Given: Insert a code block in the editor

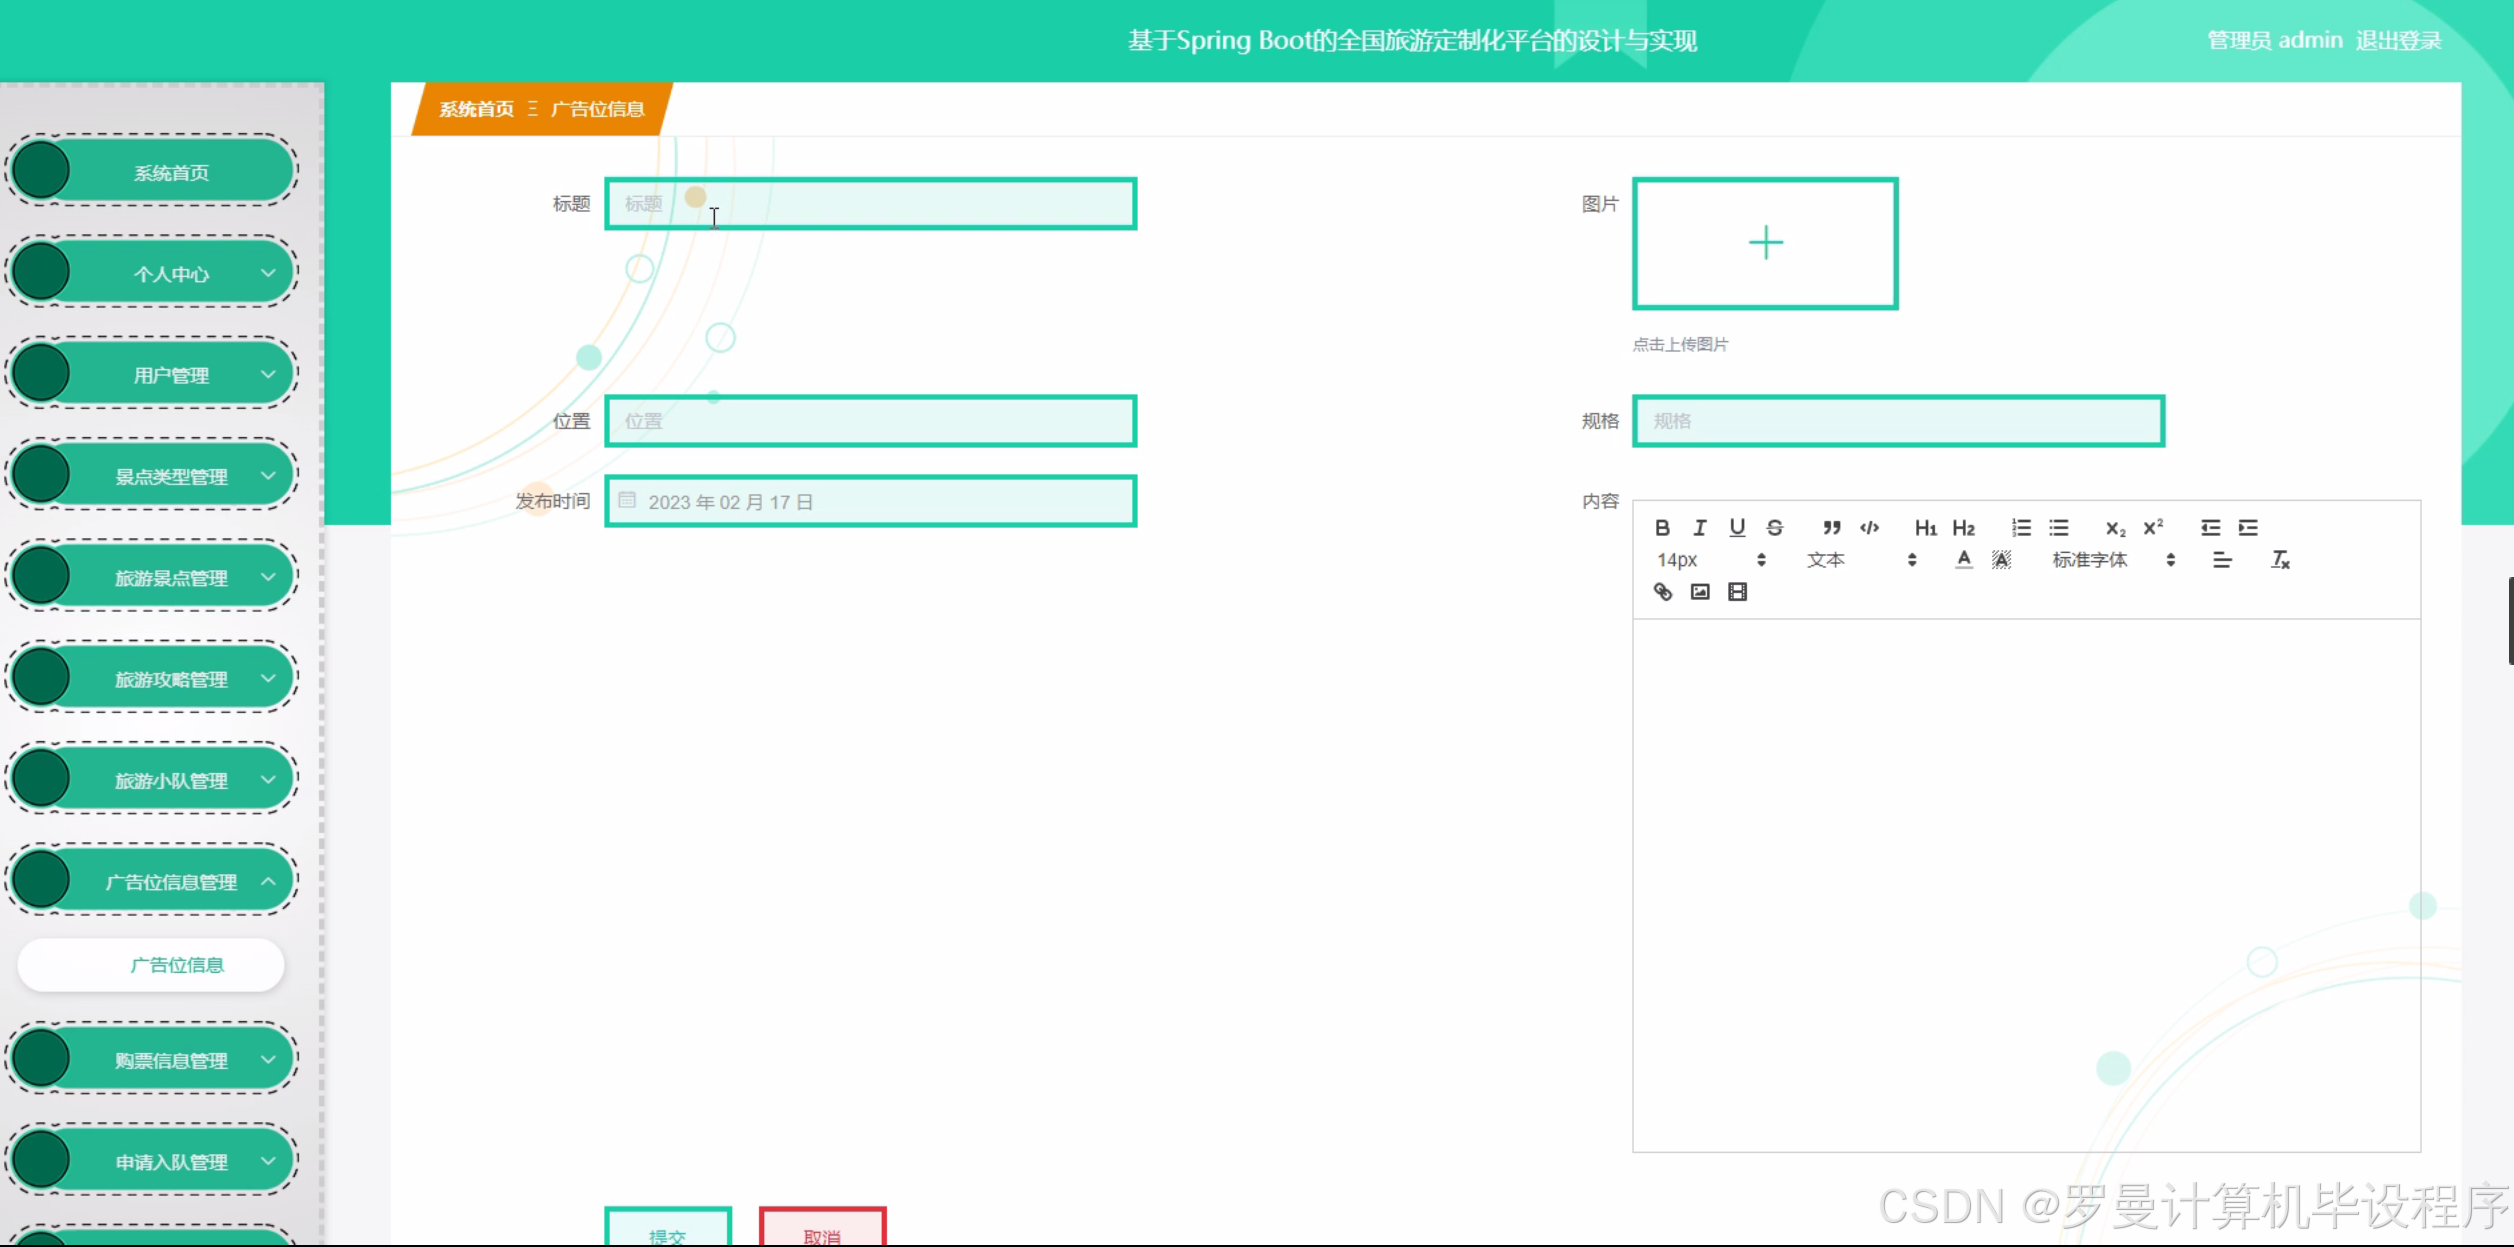Looking at the screenshot, I should point(1869,528).
